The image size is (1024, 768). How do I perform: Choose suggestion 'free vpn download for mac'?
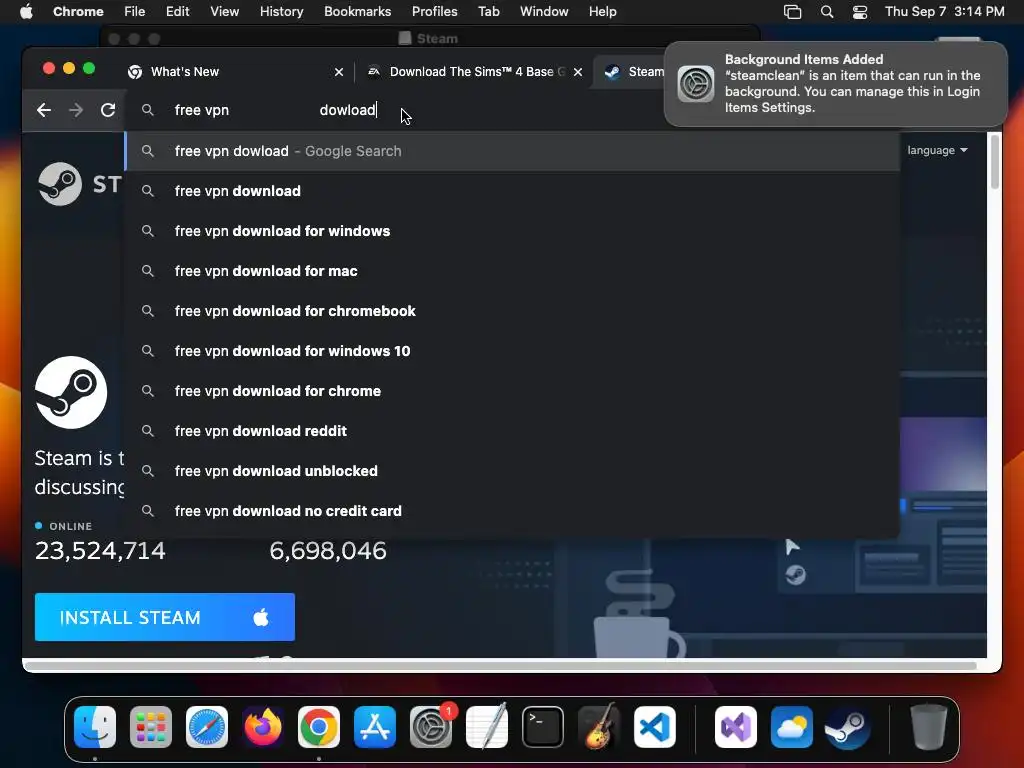click(x=513, y=271)
